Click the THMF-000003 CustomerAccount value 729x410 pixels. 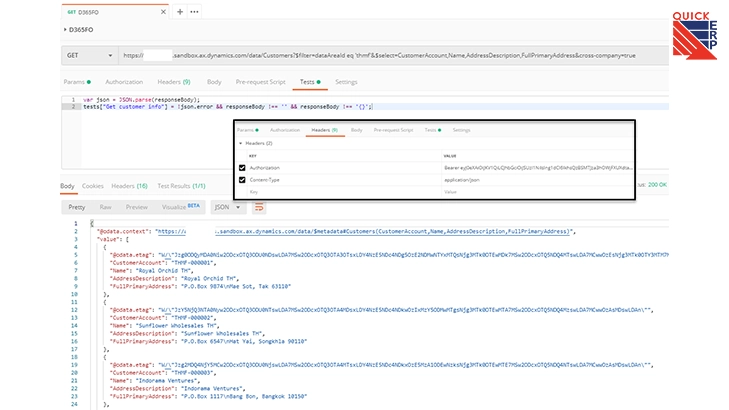tap(194, 373)
